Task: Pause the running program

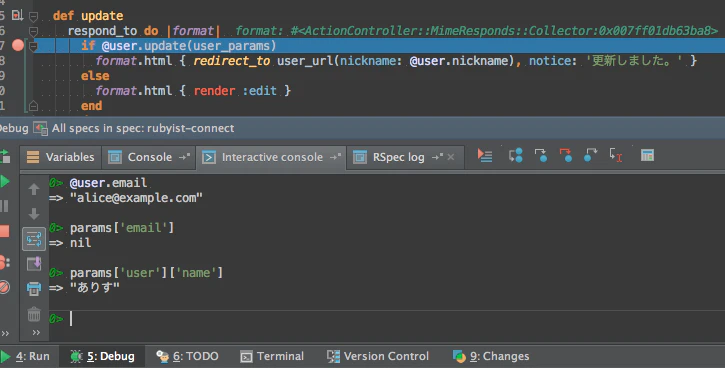Action: point(4,206)
